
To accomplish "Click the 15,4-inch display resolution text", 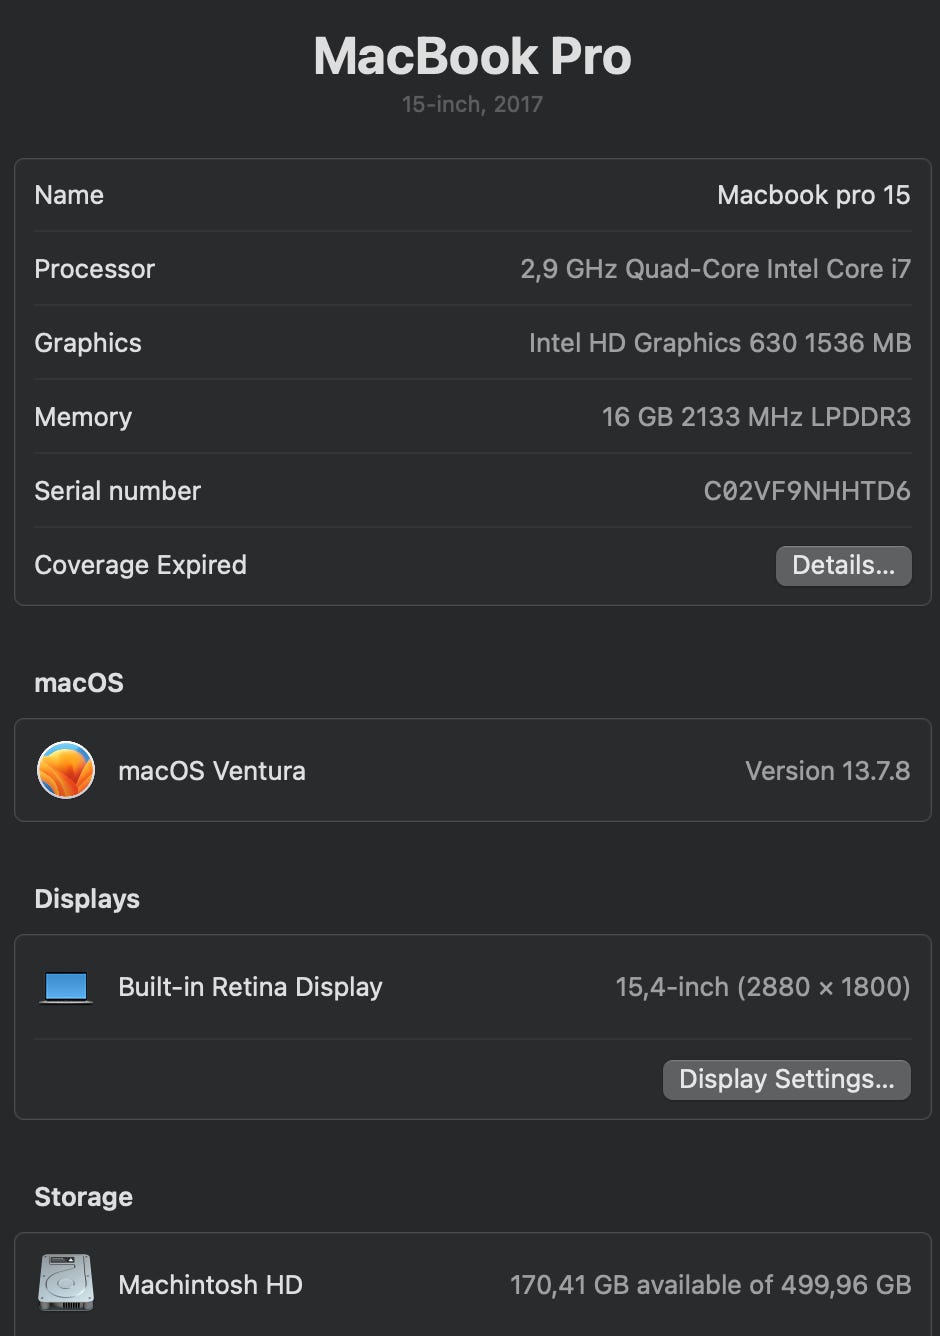I will click(x=762, y=987).
